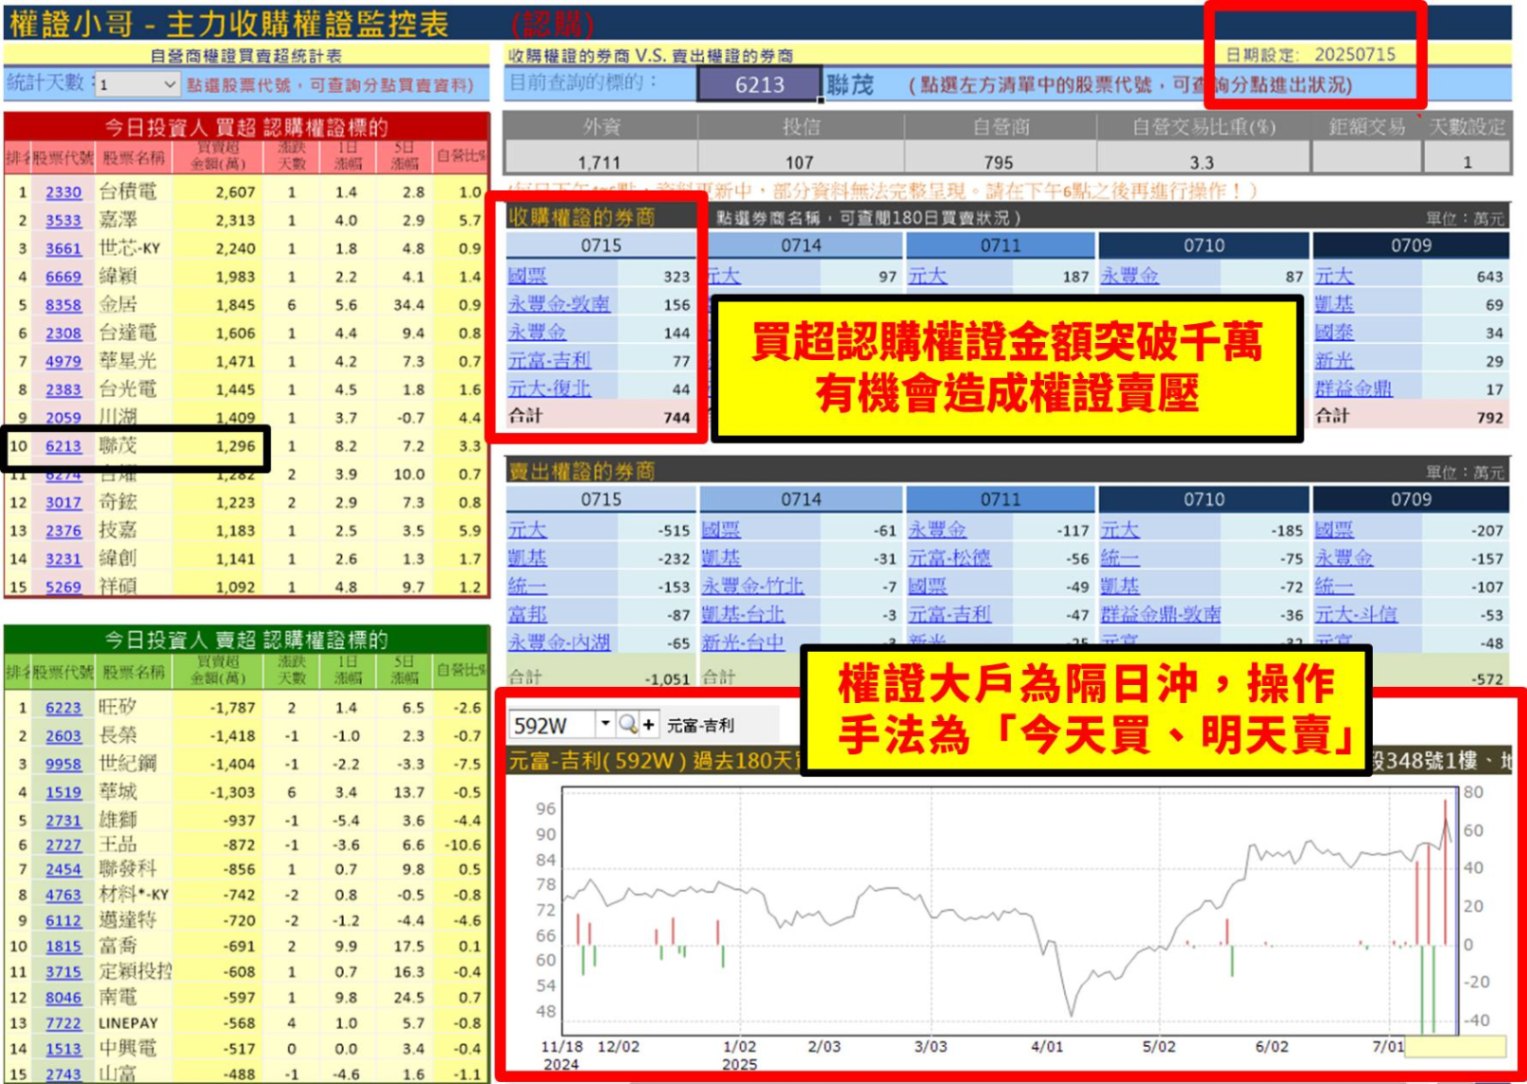The height and width of the screenshot is (1084, 1527).
Task: Open stock code 2731 雄獅
Action: (63, 820)
